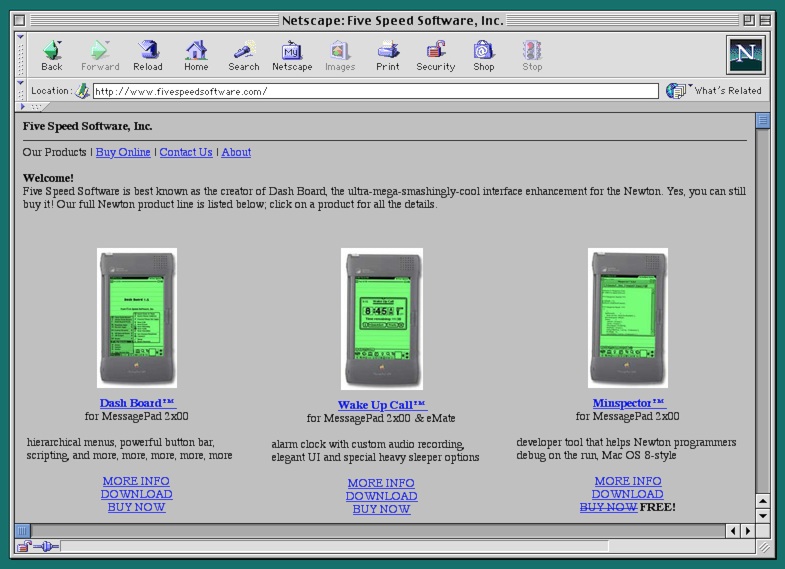The image size is (785, 569).
Task: Expand the collapsed personal toolbar tab
Action: 33,107
